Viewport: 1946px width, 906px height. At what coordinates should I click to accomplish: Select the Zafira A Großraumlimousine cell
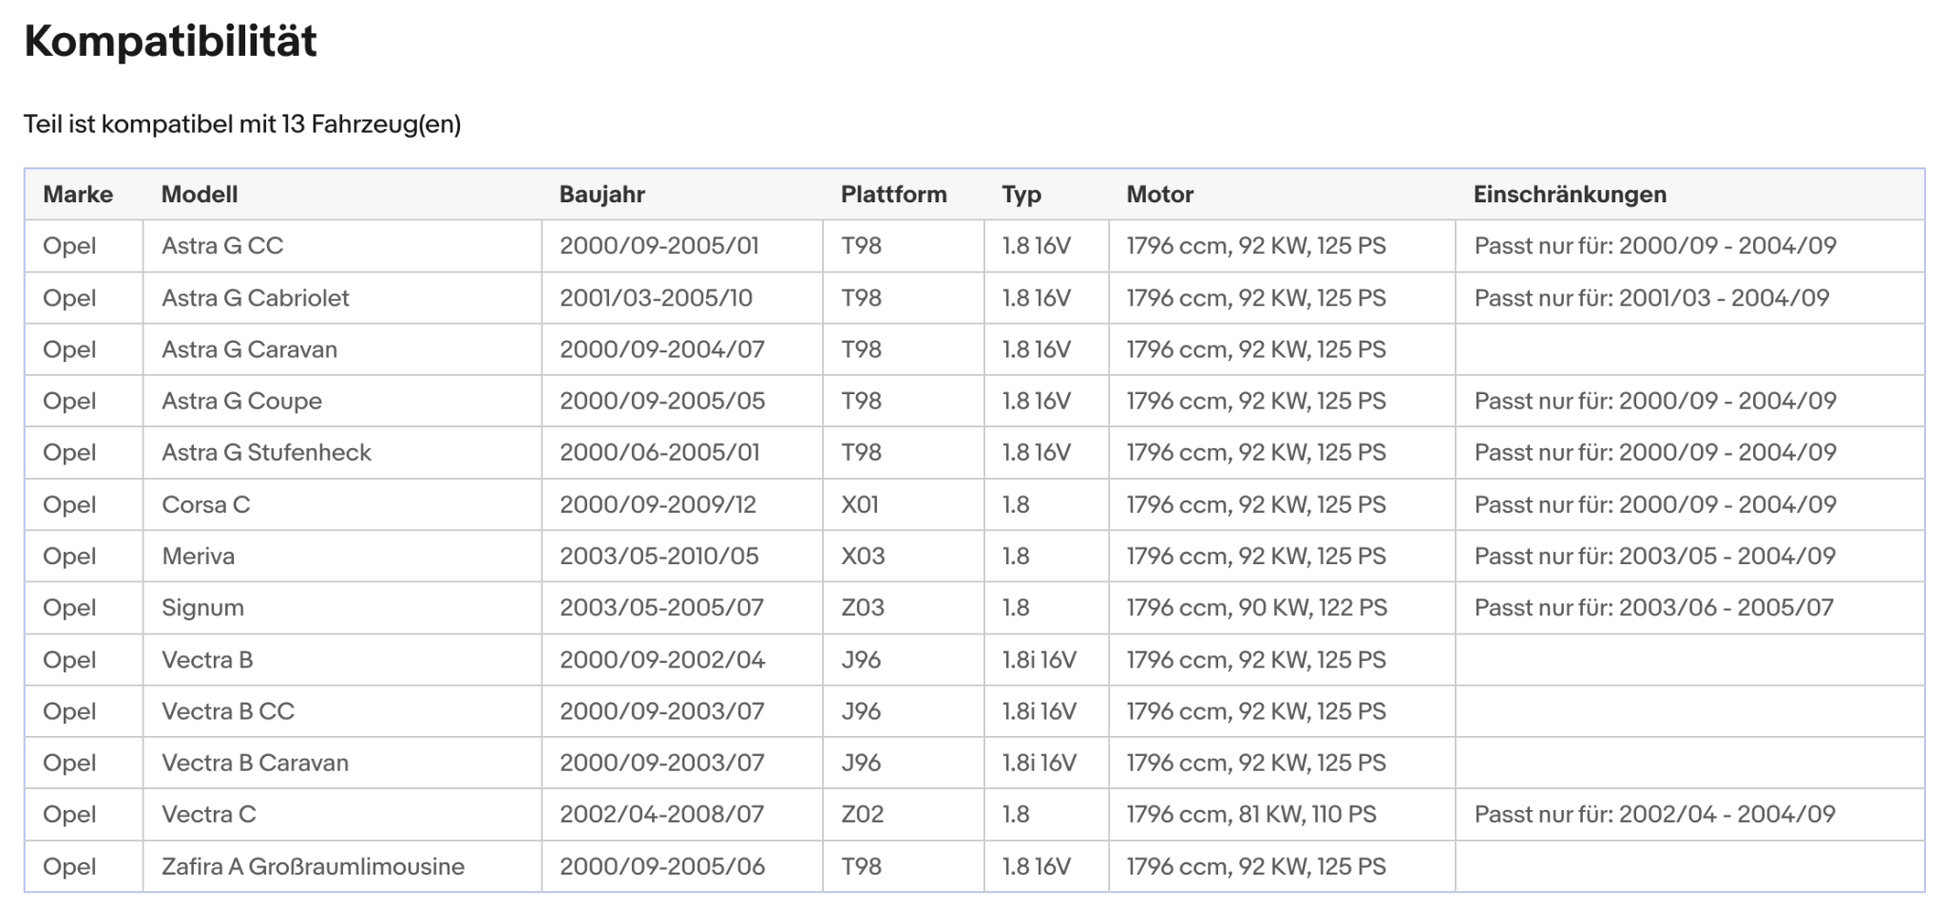coord(312,866)
